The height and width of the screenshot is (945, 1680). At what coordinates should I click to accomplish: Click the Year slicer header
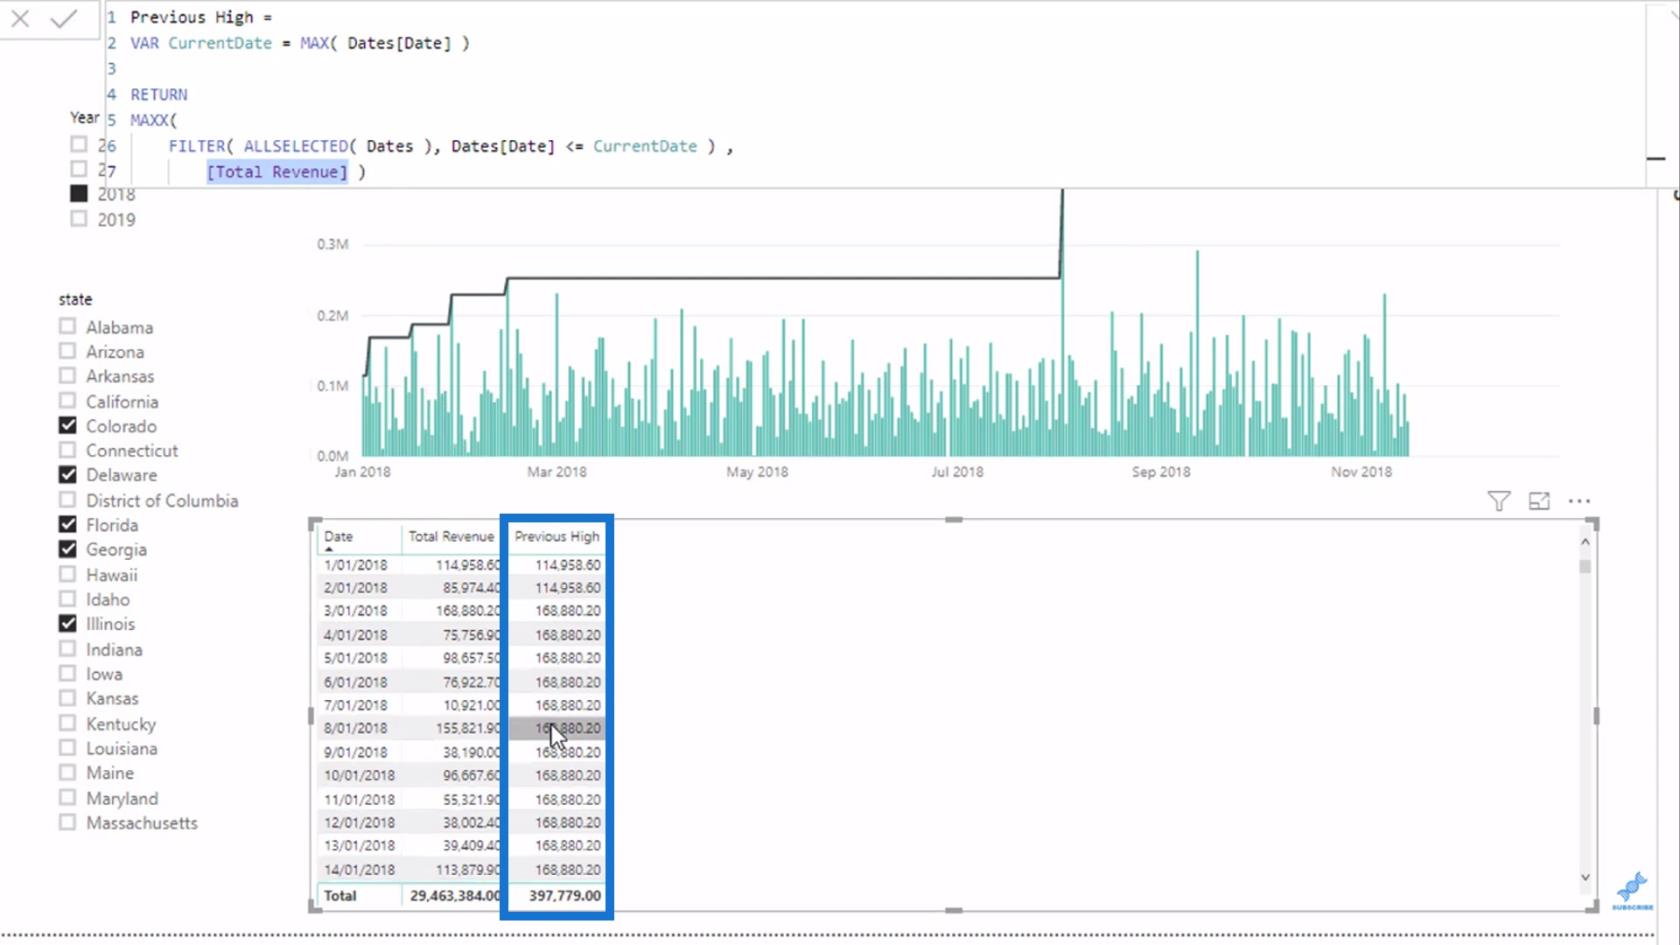(x=84, y=117)
